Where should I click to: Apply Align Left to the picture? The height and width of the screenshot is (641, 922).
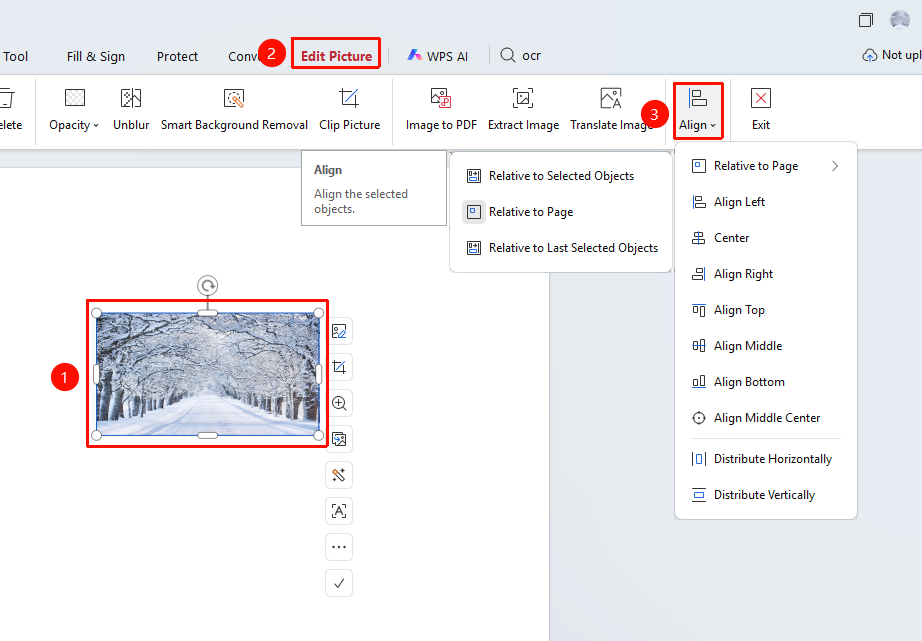[766, 202]
